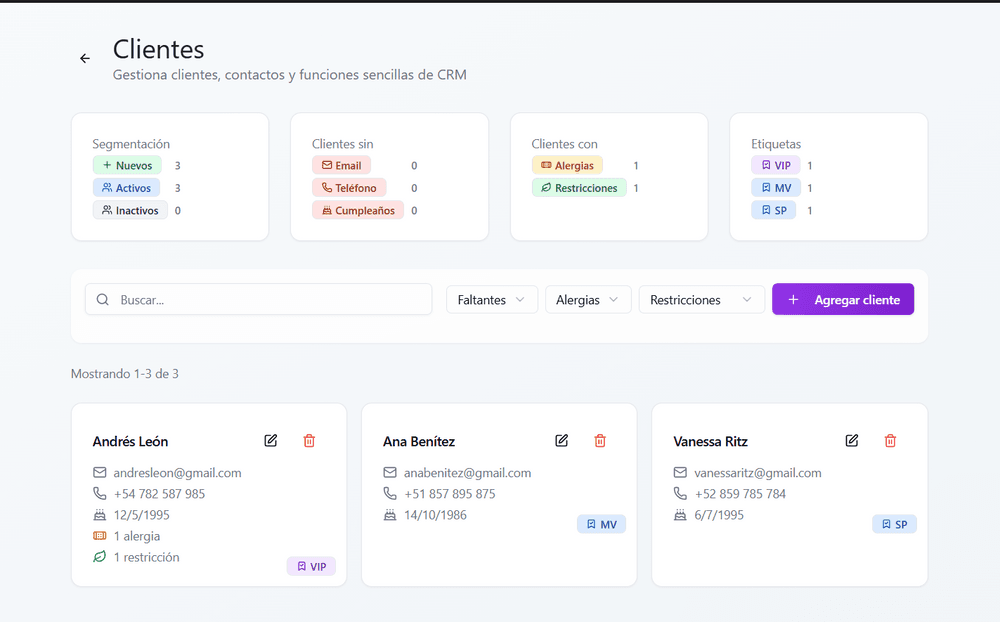Focus the Buscar search field
Screen dimensions: 1000x622
coord(270,300)
